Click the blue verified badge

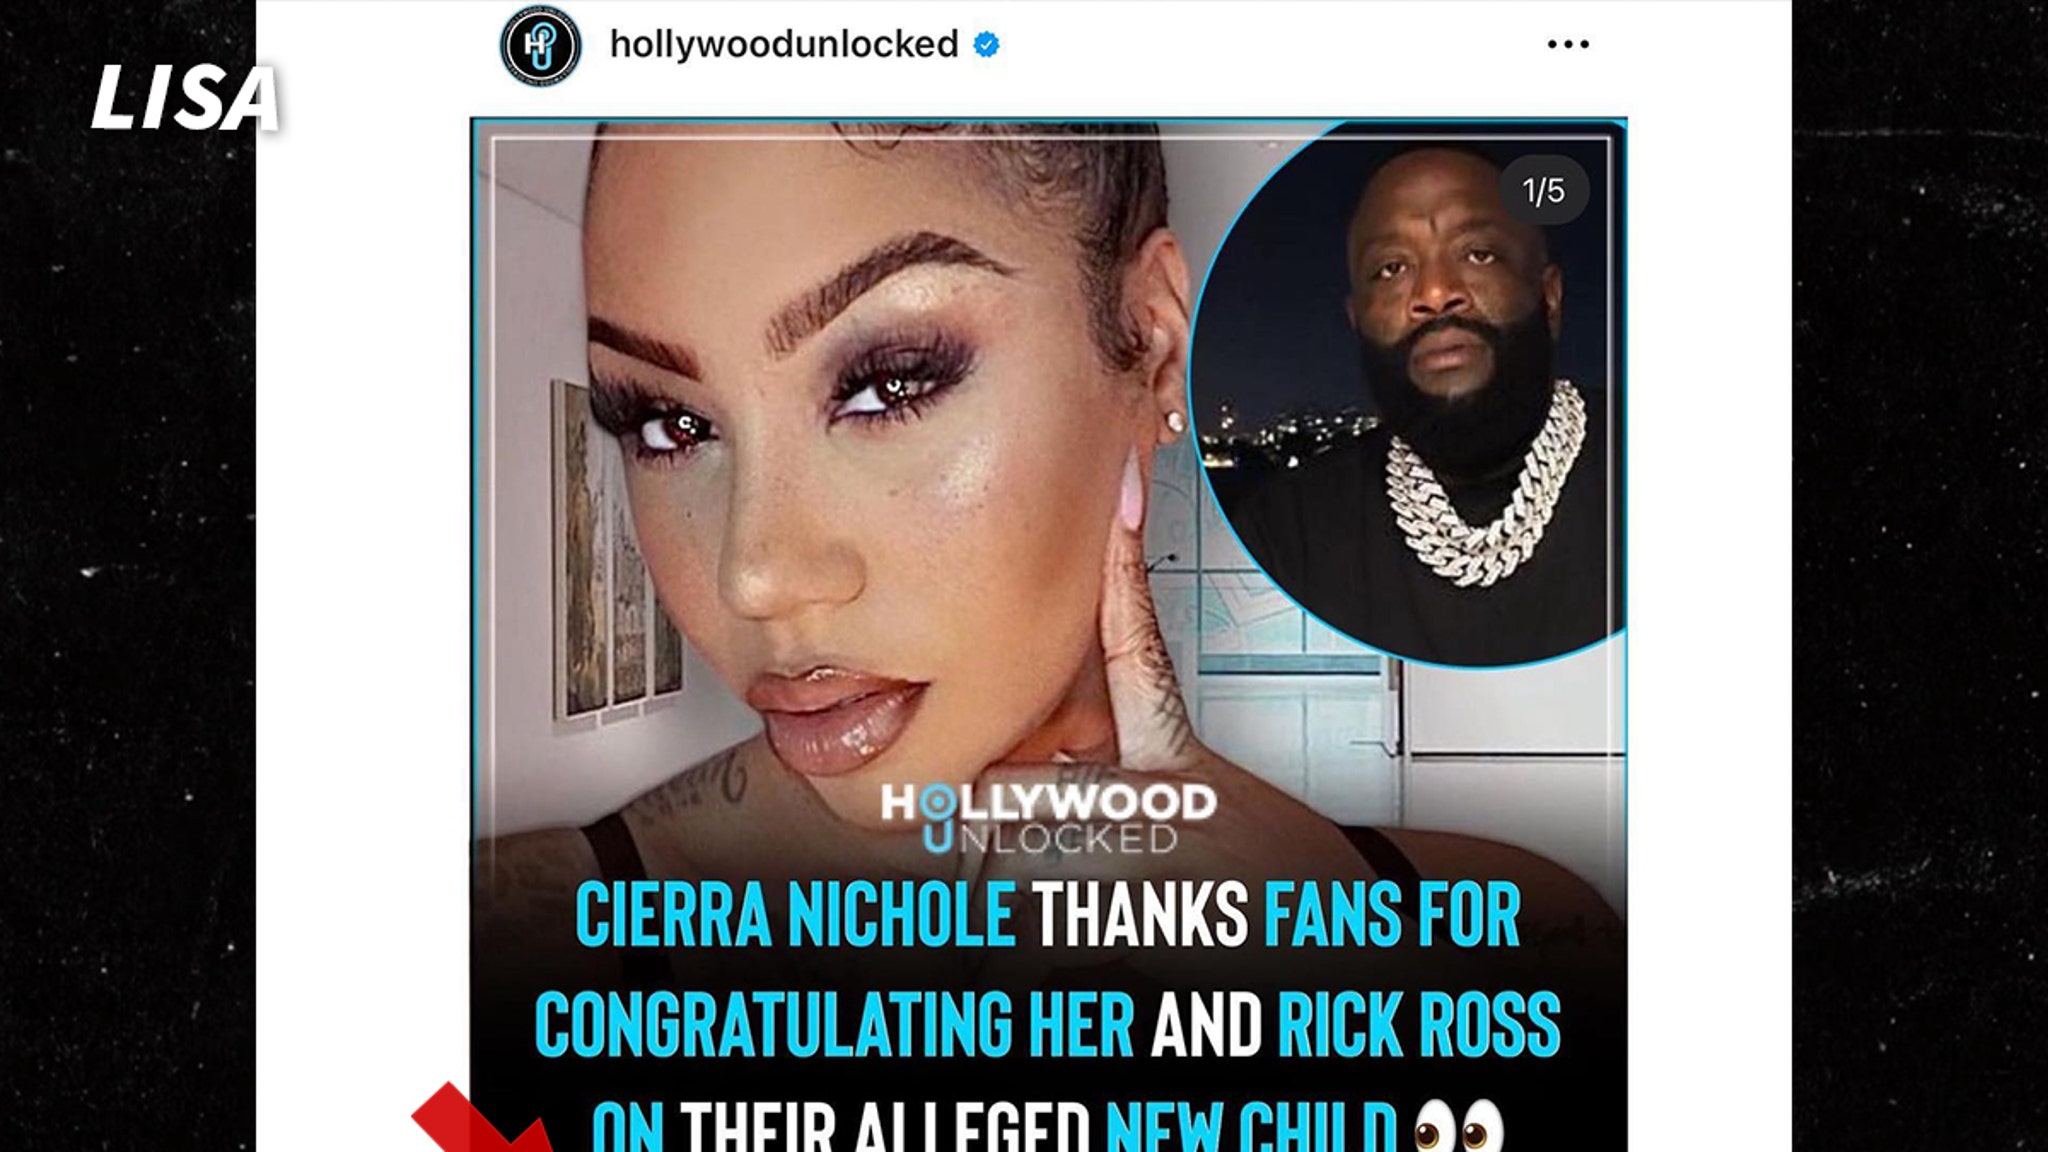click(x=987, y=45)
